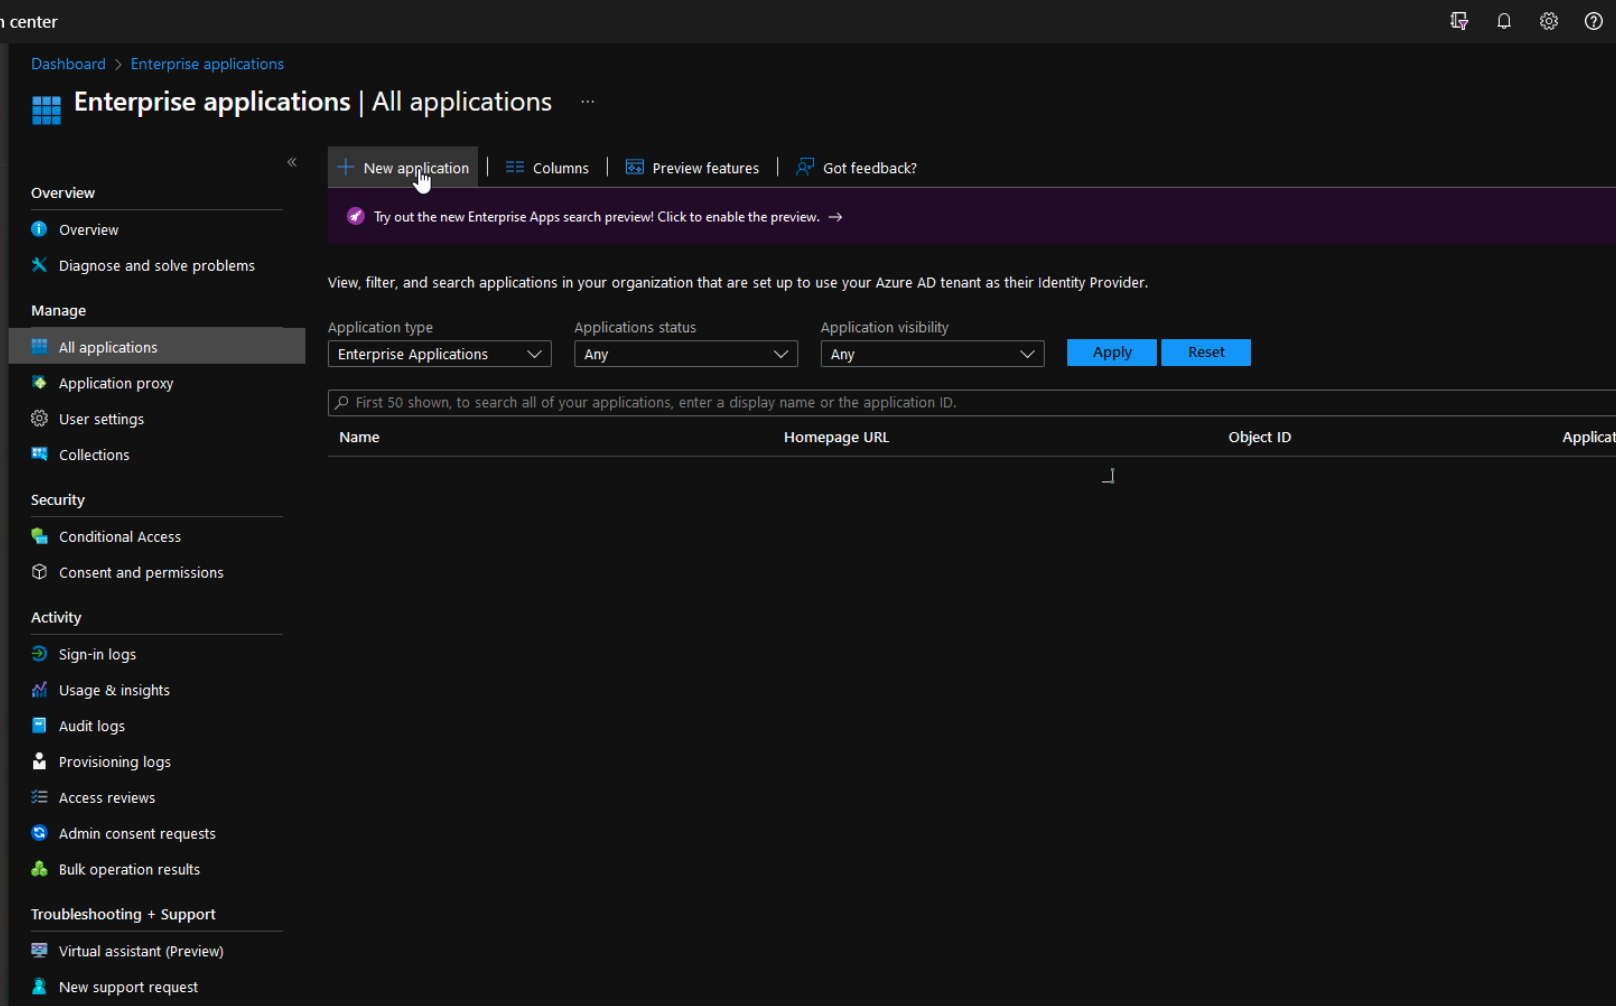Collapse the left navigation pane
1616x1006 pixels.
tap(292, 162)
